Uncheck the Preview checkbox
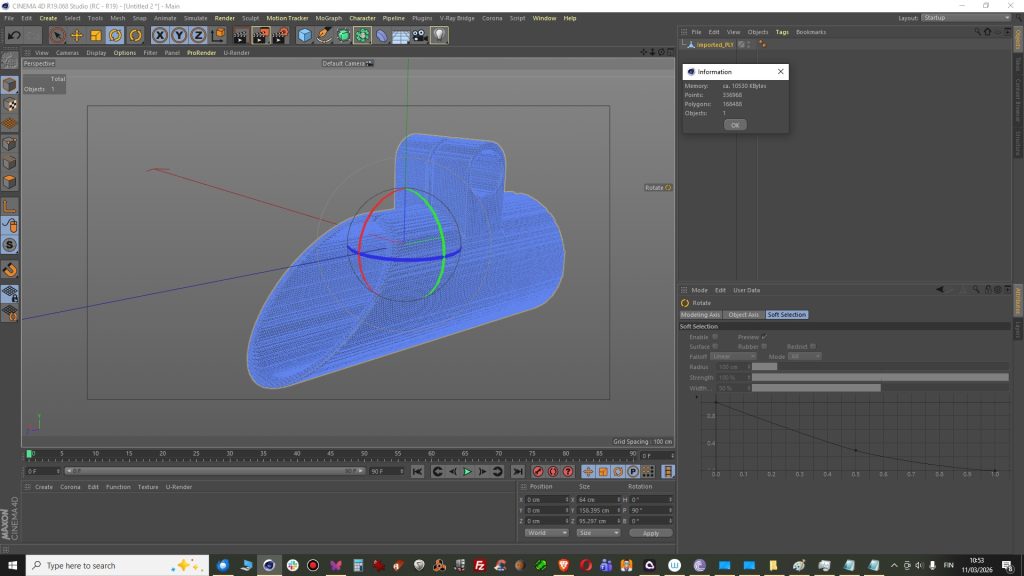Viewport: 1024px width, 576px height. [765, 337]
